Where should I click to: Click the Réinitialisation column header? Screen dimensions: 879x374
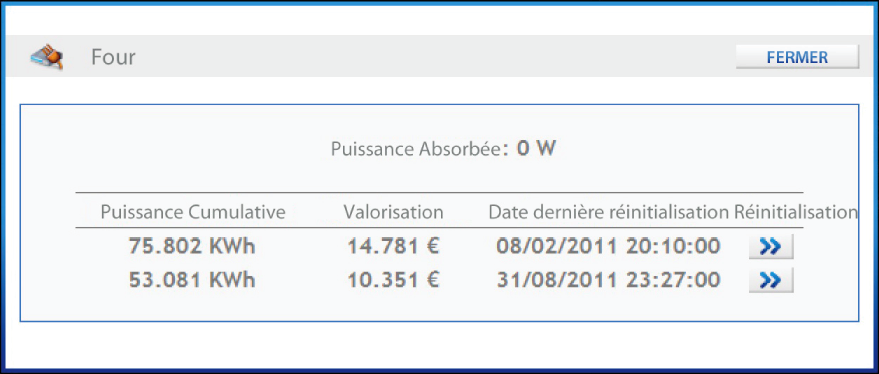[x=796, y=212]
